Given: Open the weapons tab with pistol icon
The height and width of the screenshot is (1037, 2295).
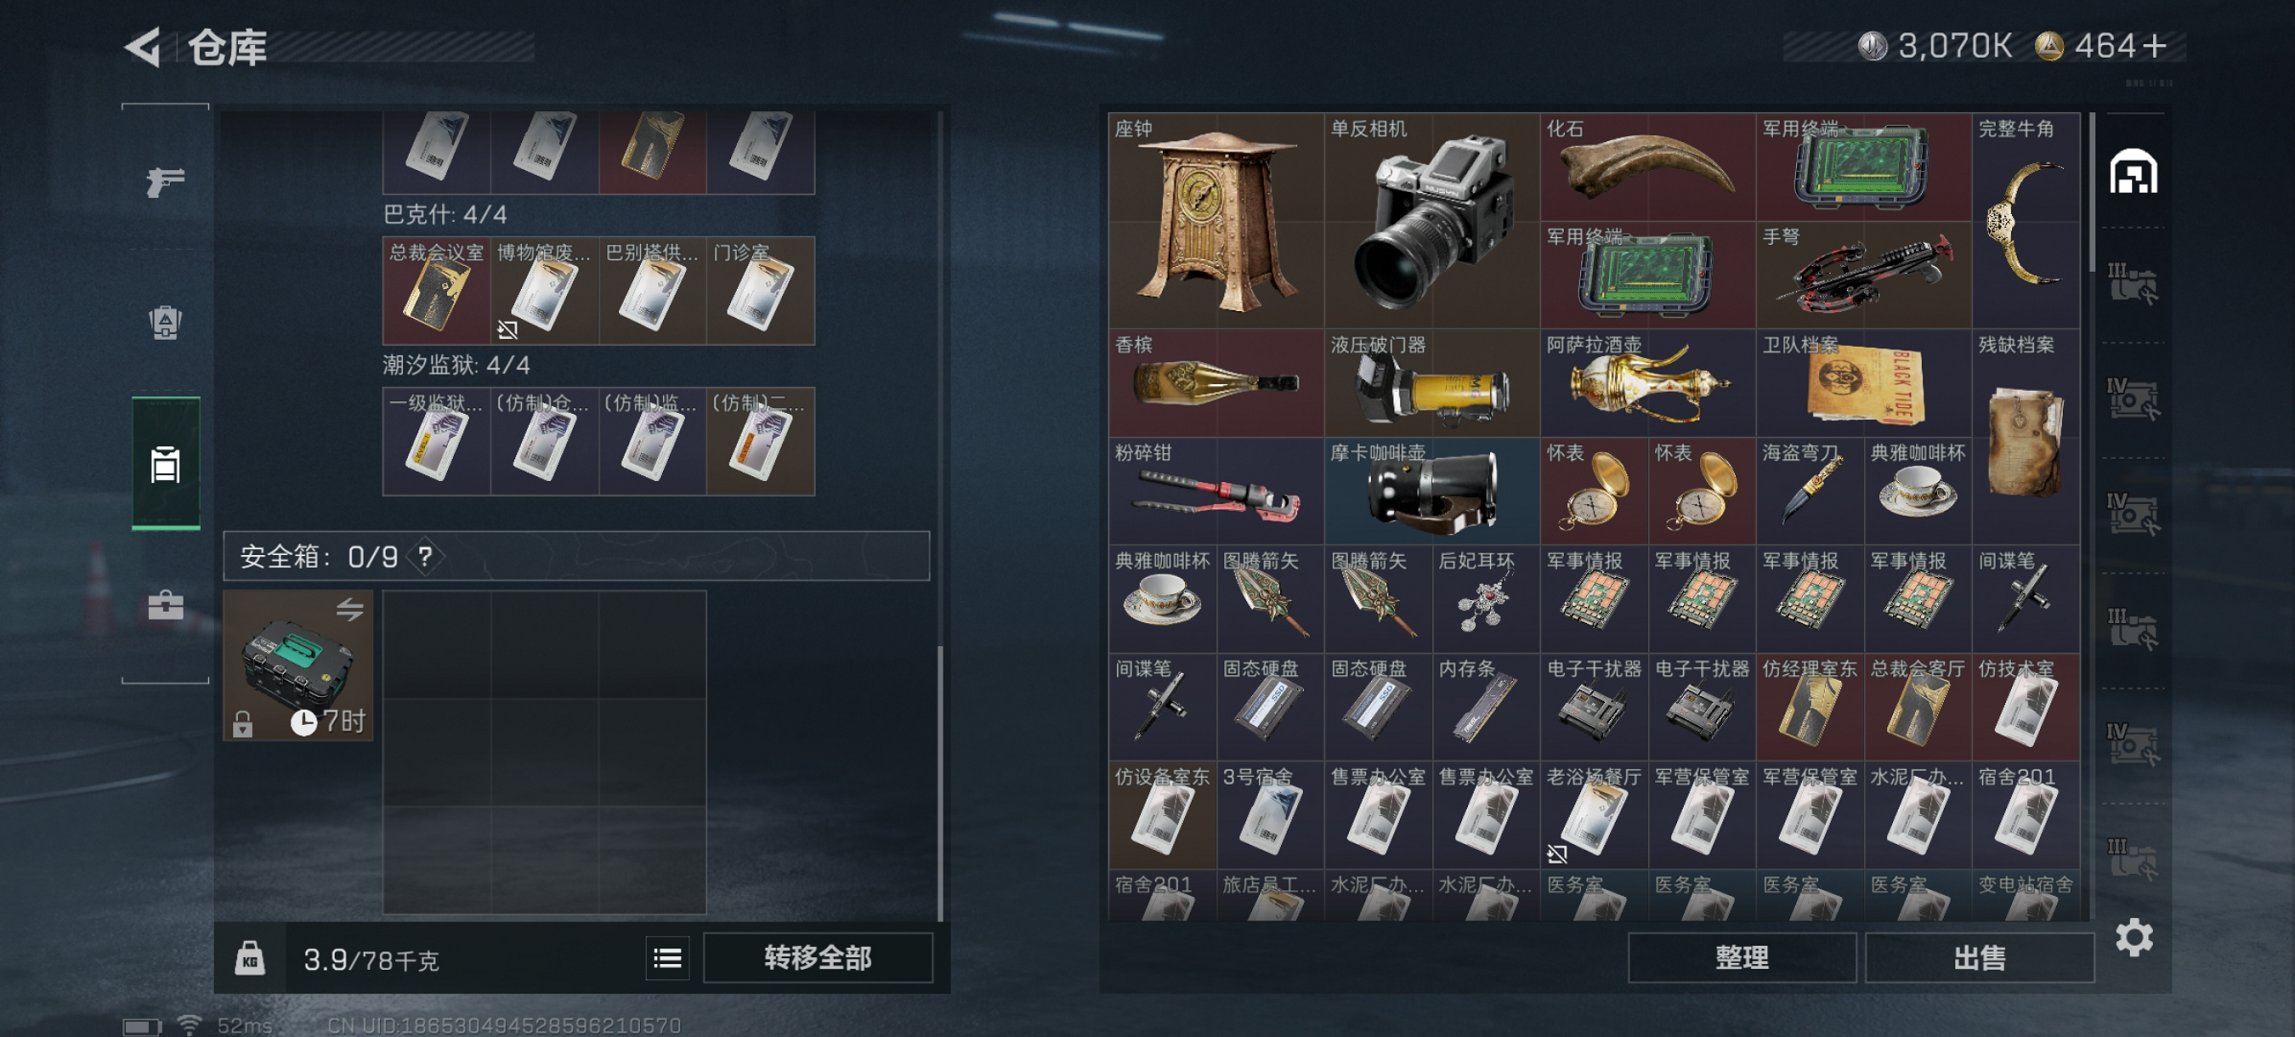Looking at the screenshot, I should pos(165,181).
